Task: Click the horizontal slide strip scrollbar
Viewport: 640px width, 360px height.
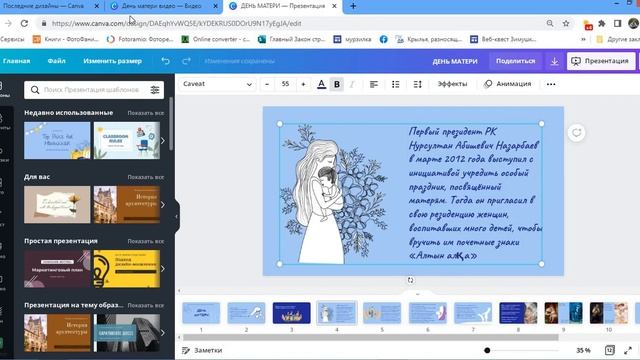Action: 371,338
